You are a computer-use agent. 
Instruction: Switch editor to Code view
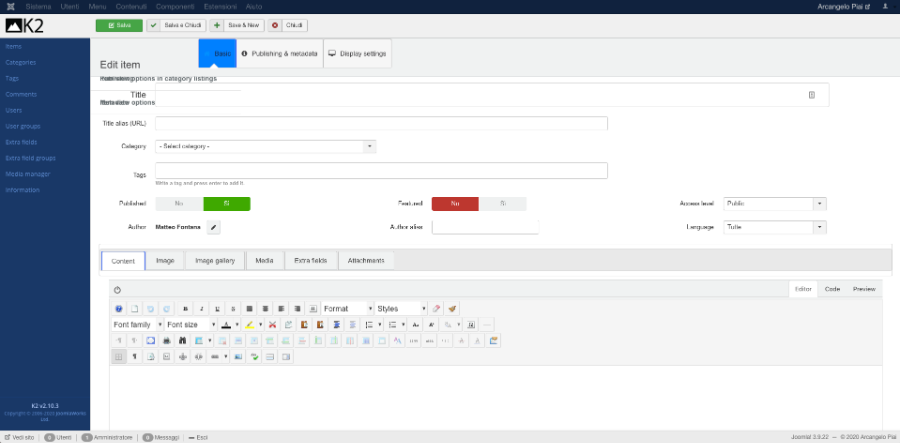(832, 289)
